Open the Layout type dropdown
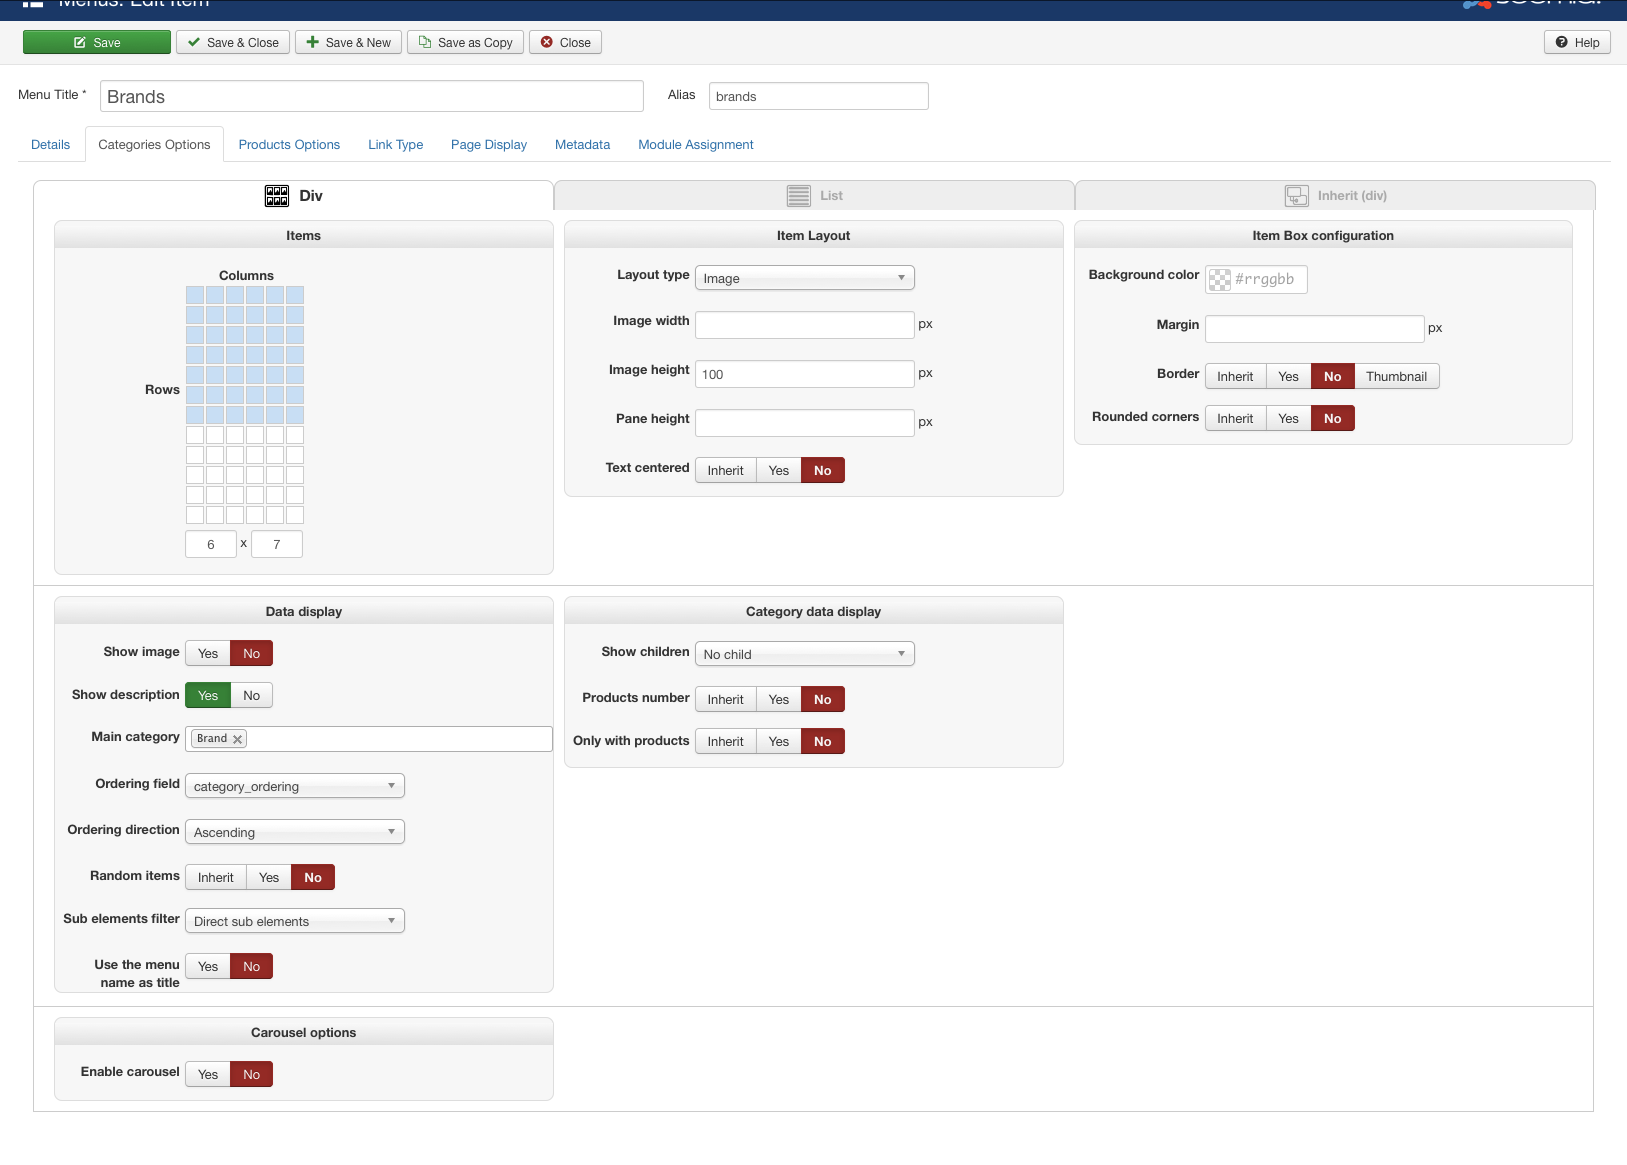This screenshot has width=1627, height=1165. click(x=804, y=278)
